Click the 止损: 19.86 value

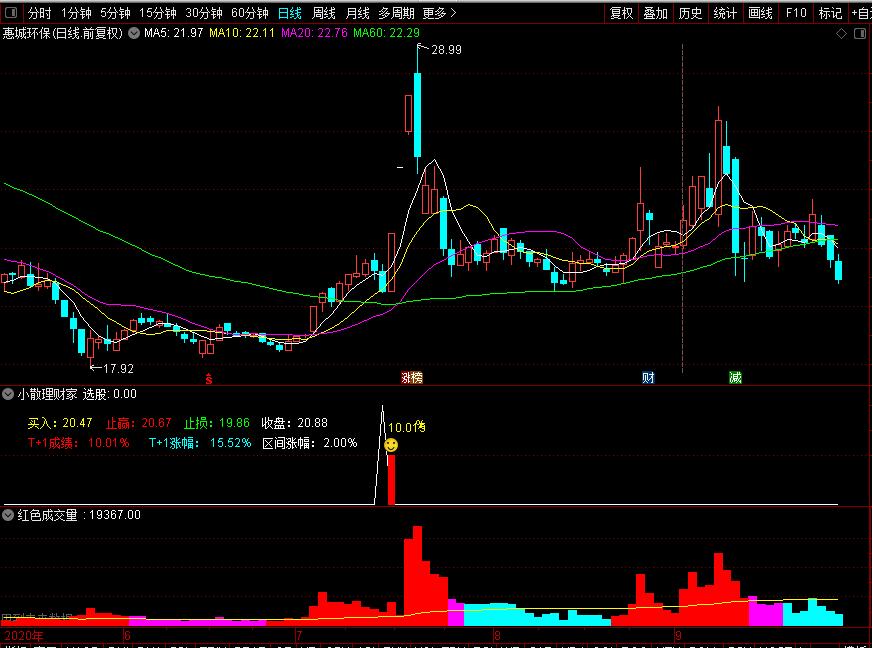217,423
